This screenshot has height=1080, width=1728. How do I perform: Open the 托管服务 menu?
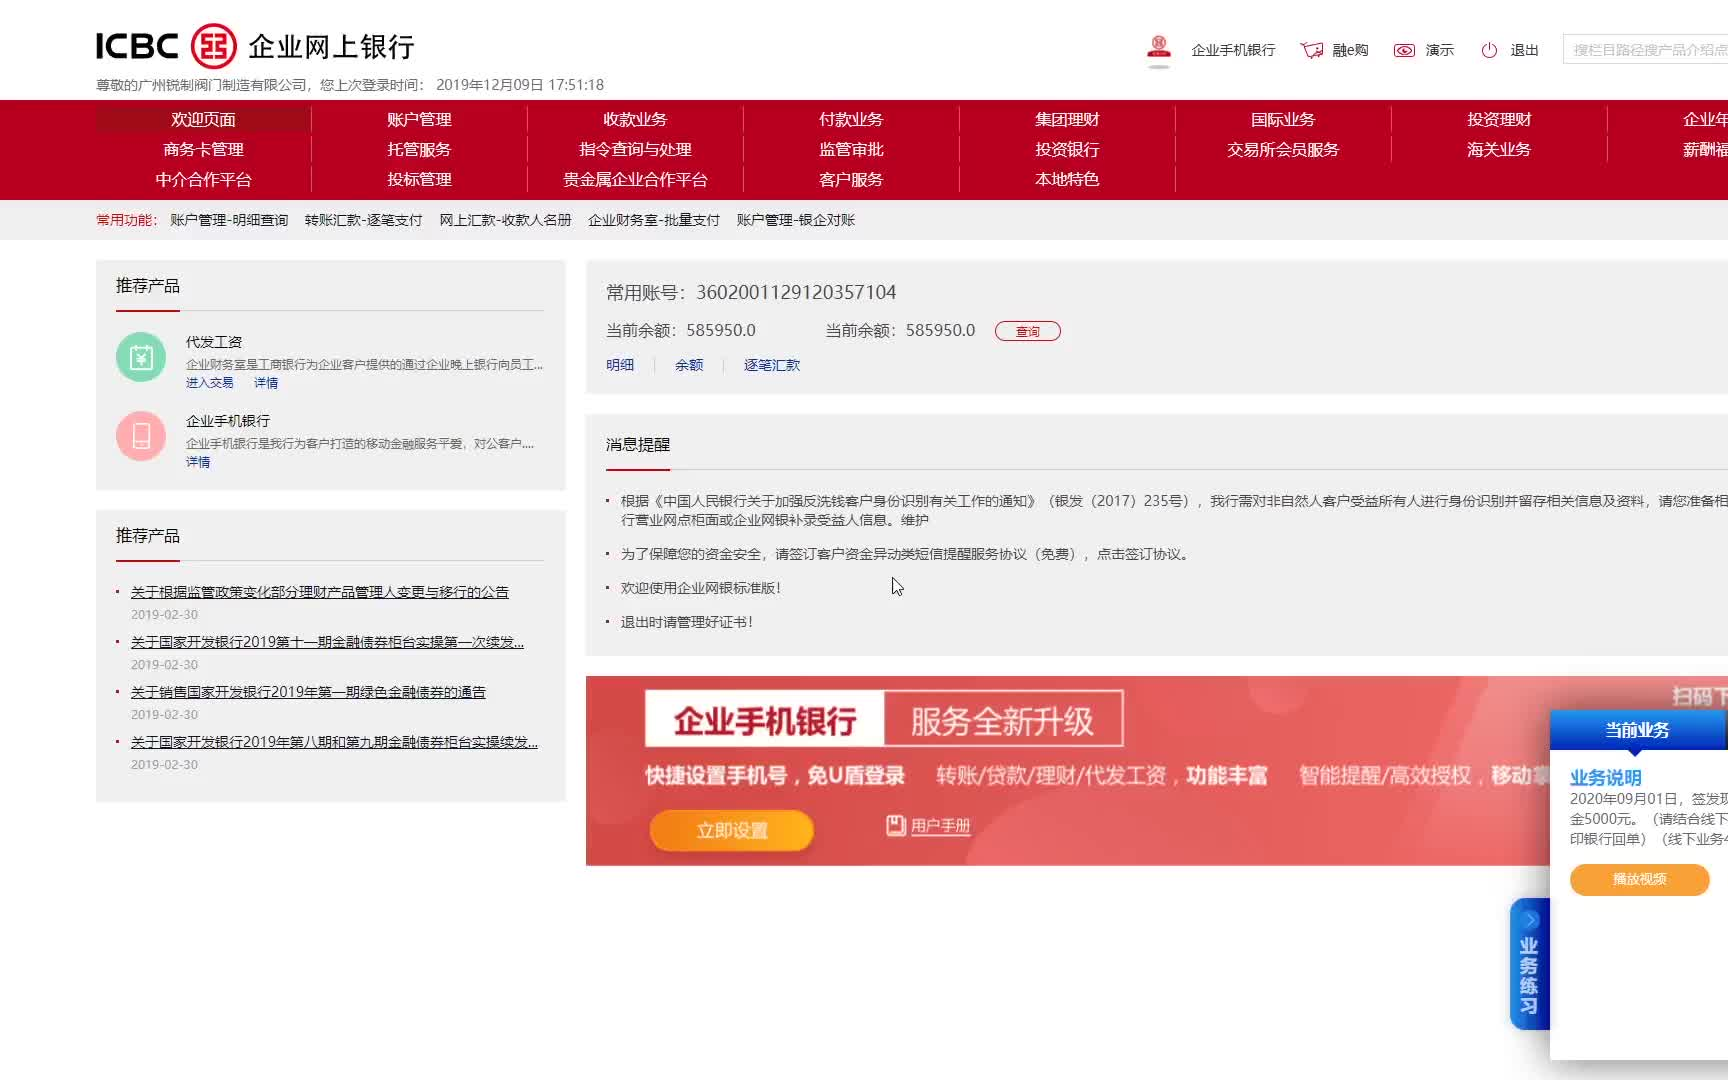(x=419, y=149)
